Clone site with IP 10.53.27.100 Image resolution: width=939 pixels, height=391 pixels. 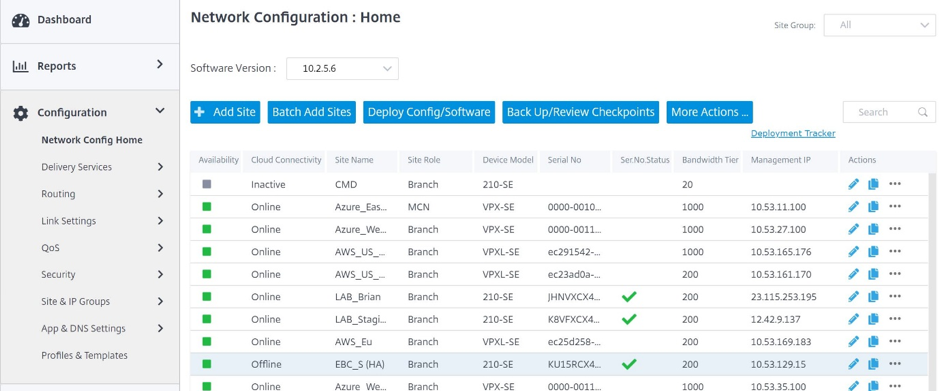coord(873,229)
